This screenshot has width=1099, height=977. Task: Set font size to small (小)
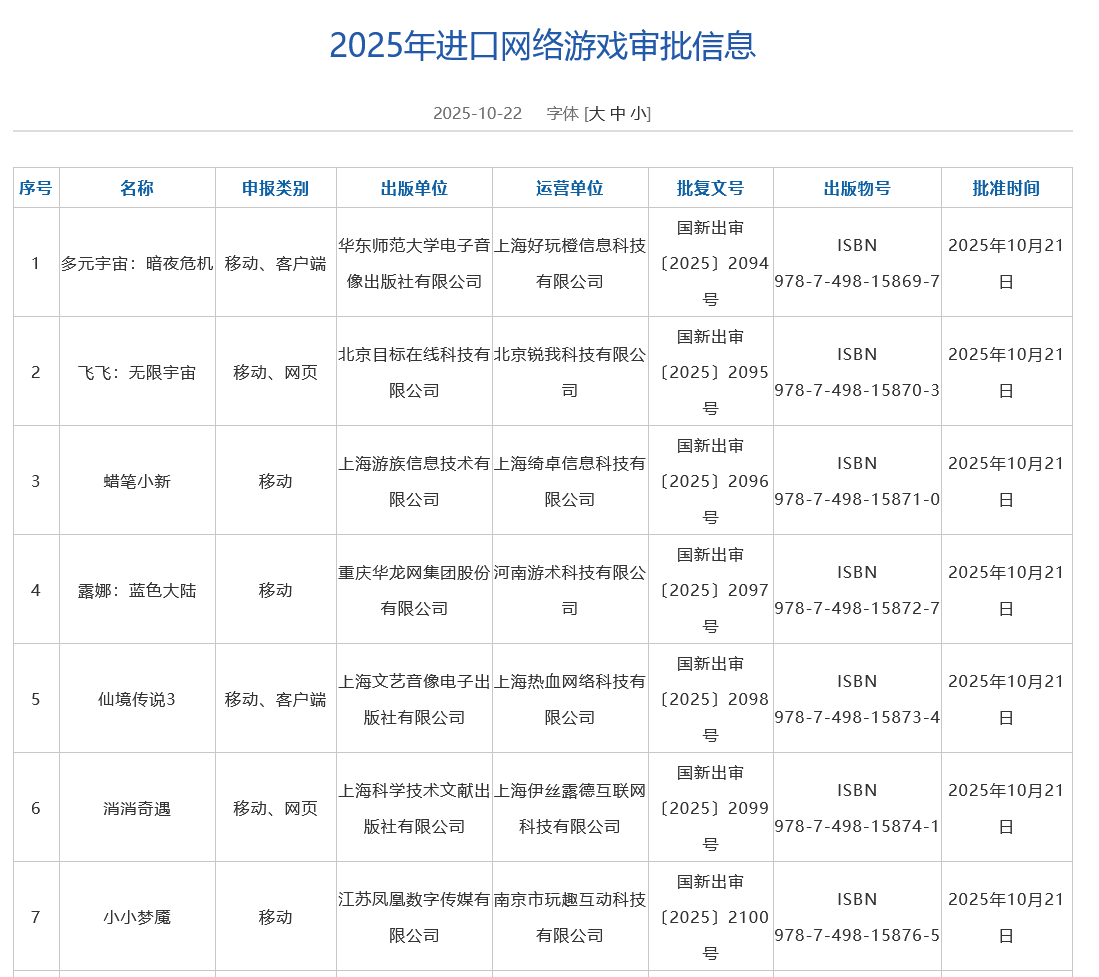[x=638, y=113]
